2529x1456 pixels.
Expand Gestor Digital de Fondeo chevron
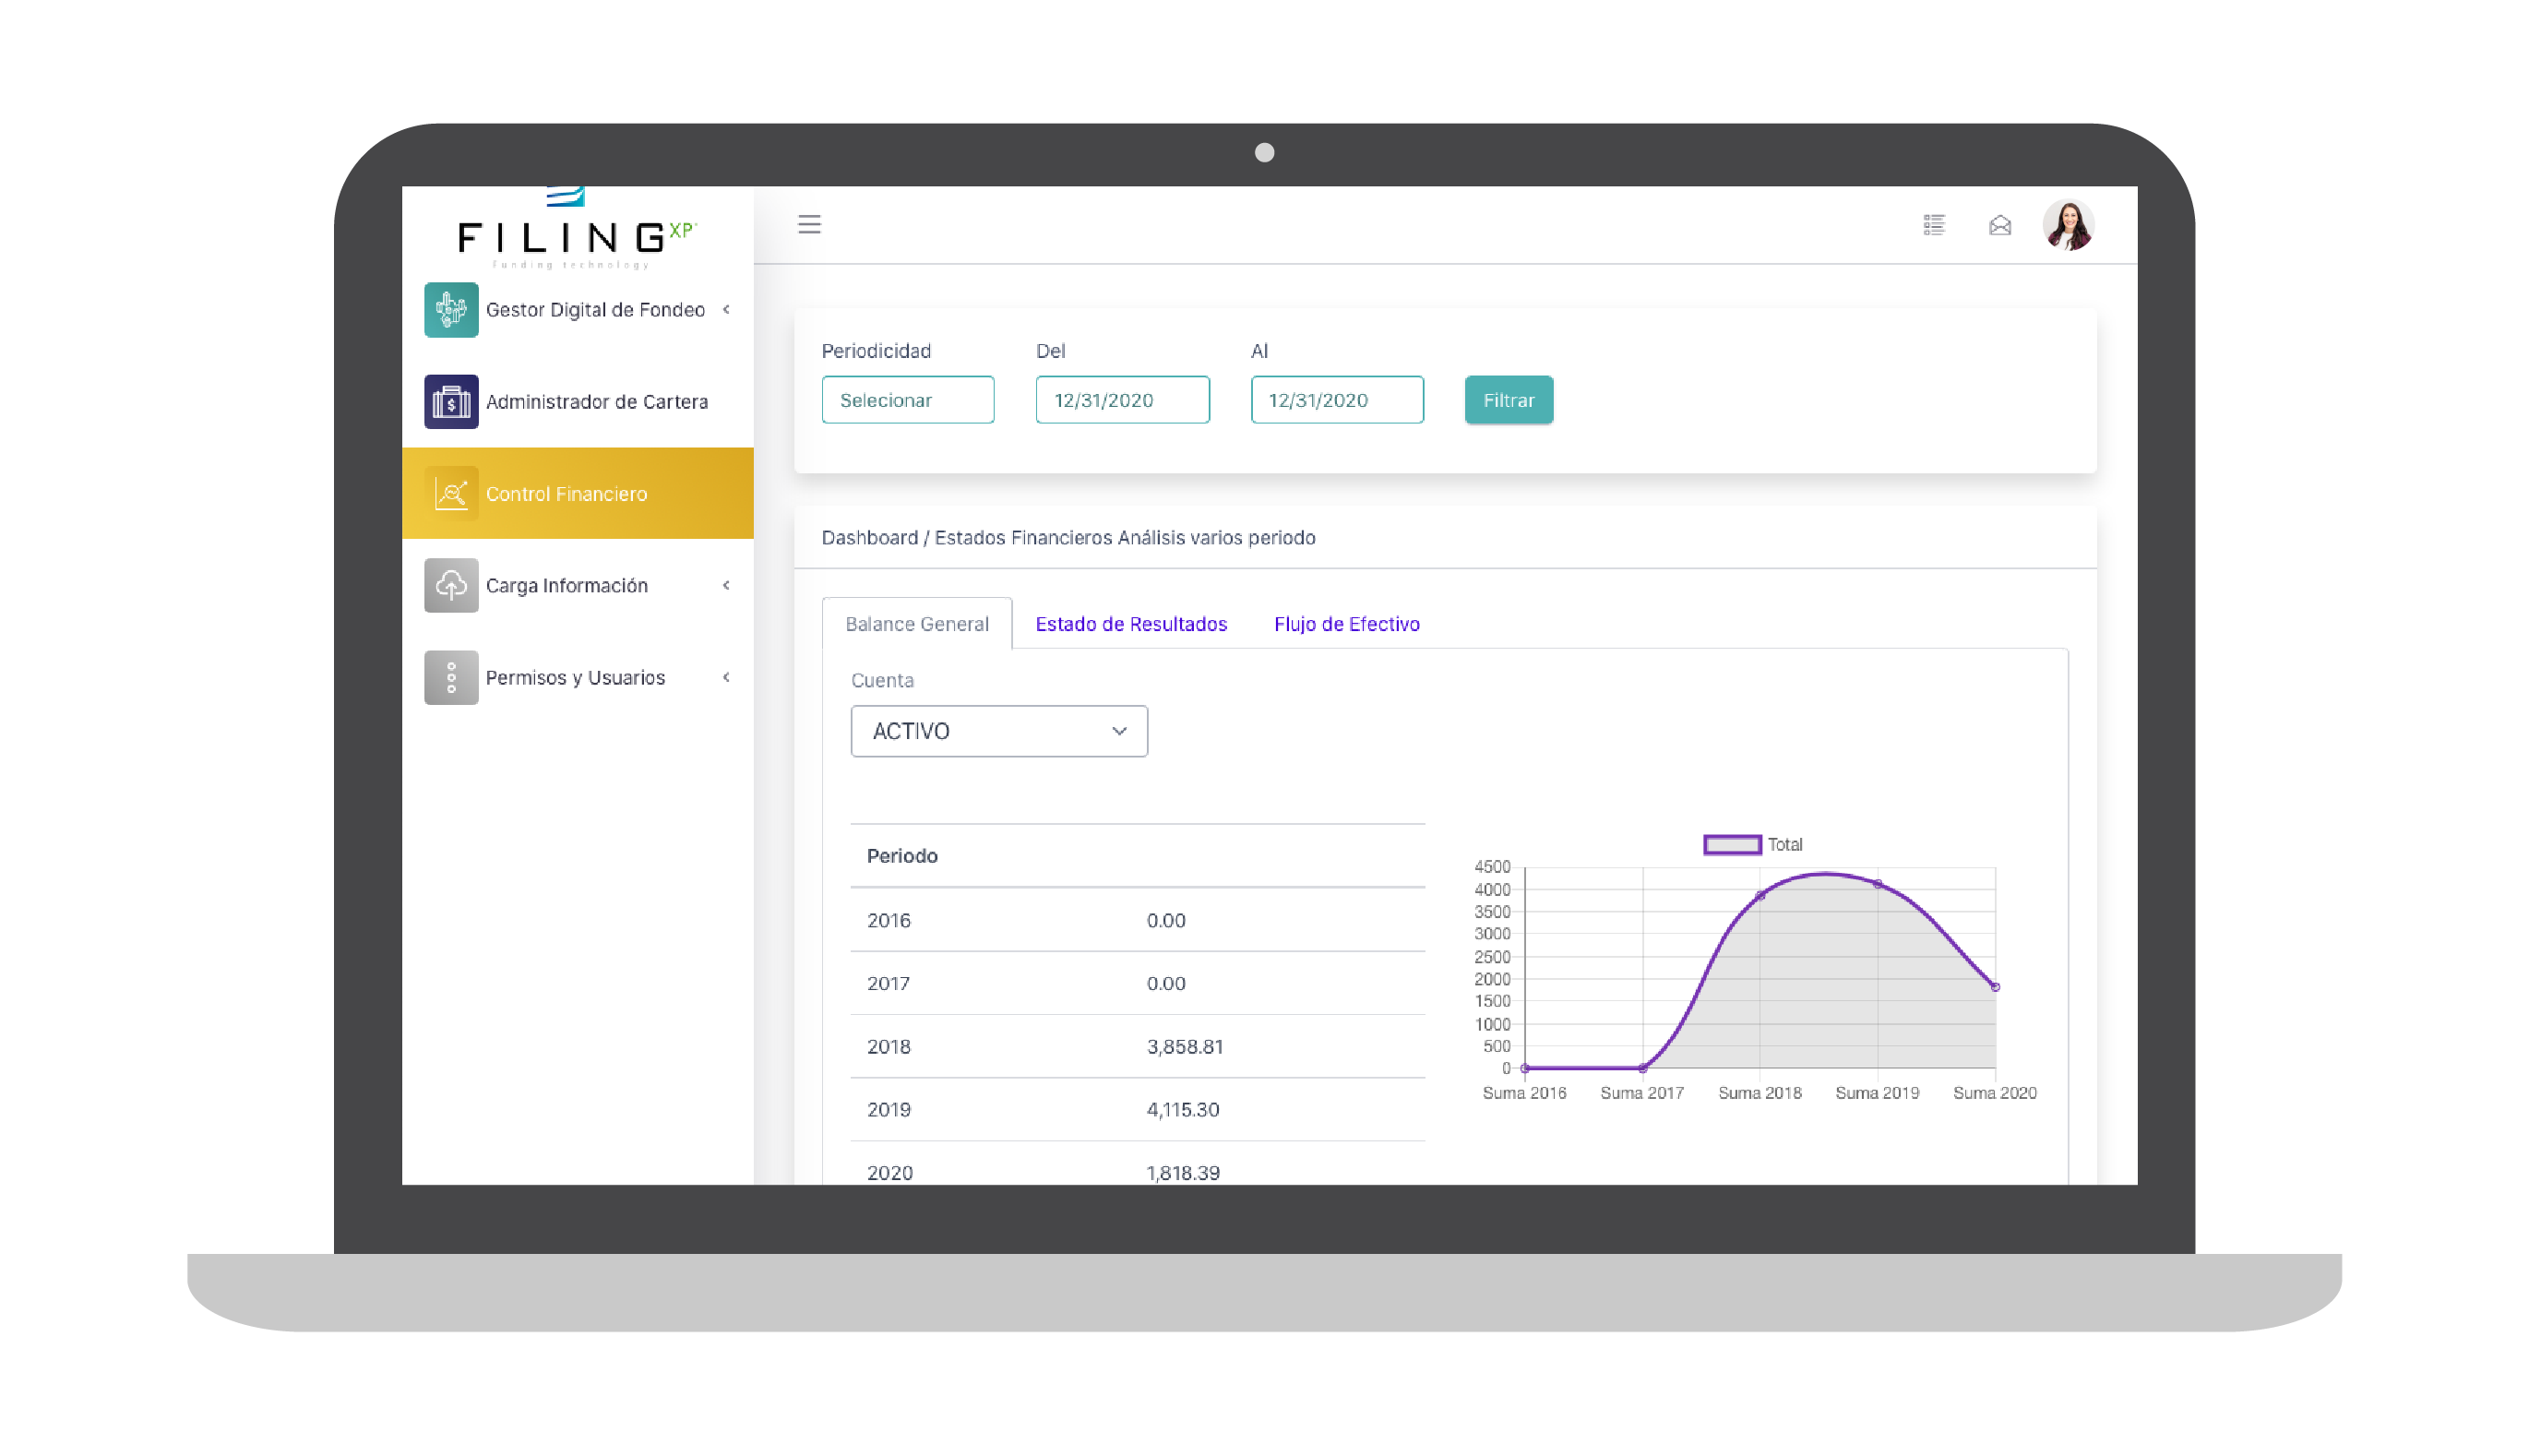pyautogui.click(x=727, y=310)
